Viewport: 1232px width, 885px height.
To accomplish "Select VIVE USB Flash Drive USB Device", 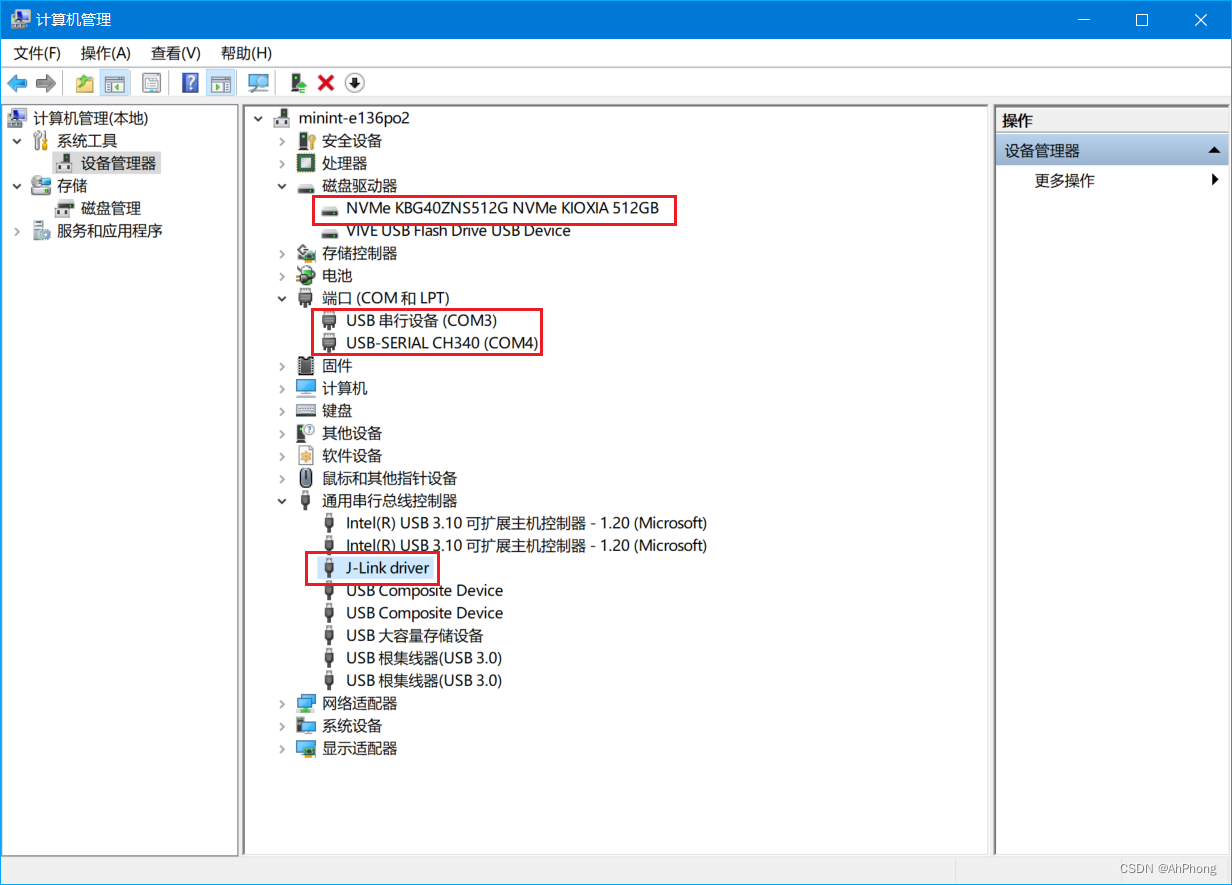I will (458, 230).
